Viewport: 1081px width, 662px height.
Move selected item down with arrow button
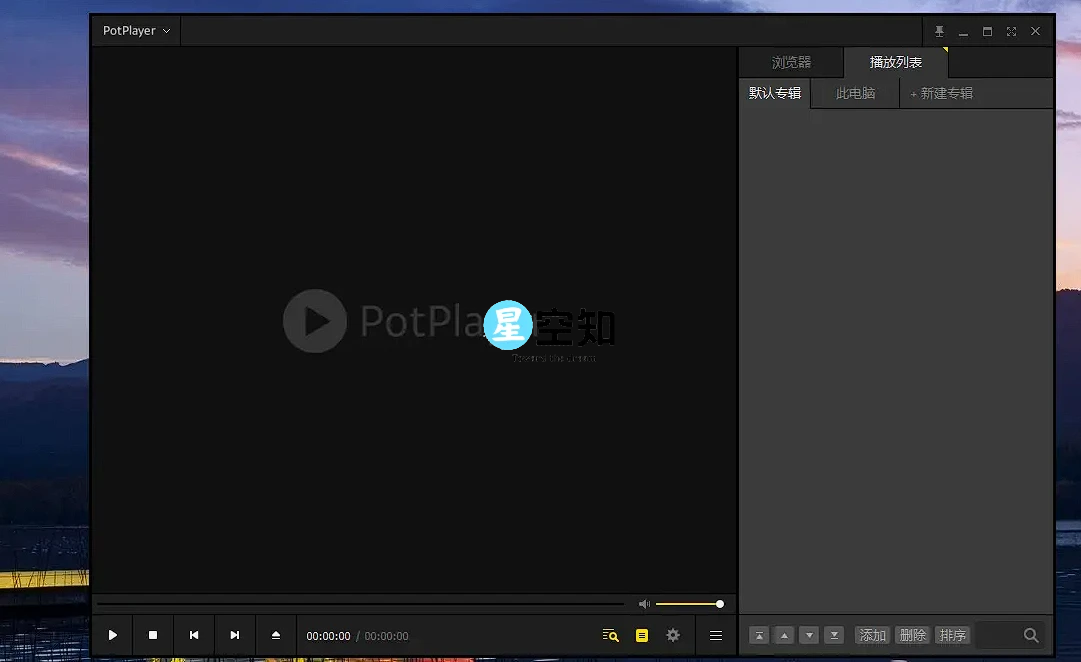[x=809, y=635]
